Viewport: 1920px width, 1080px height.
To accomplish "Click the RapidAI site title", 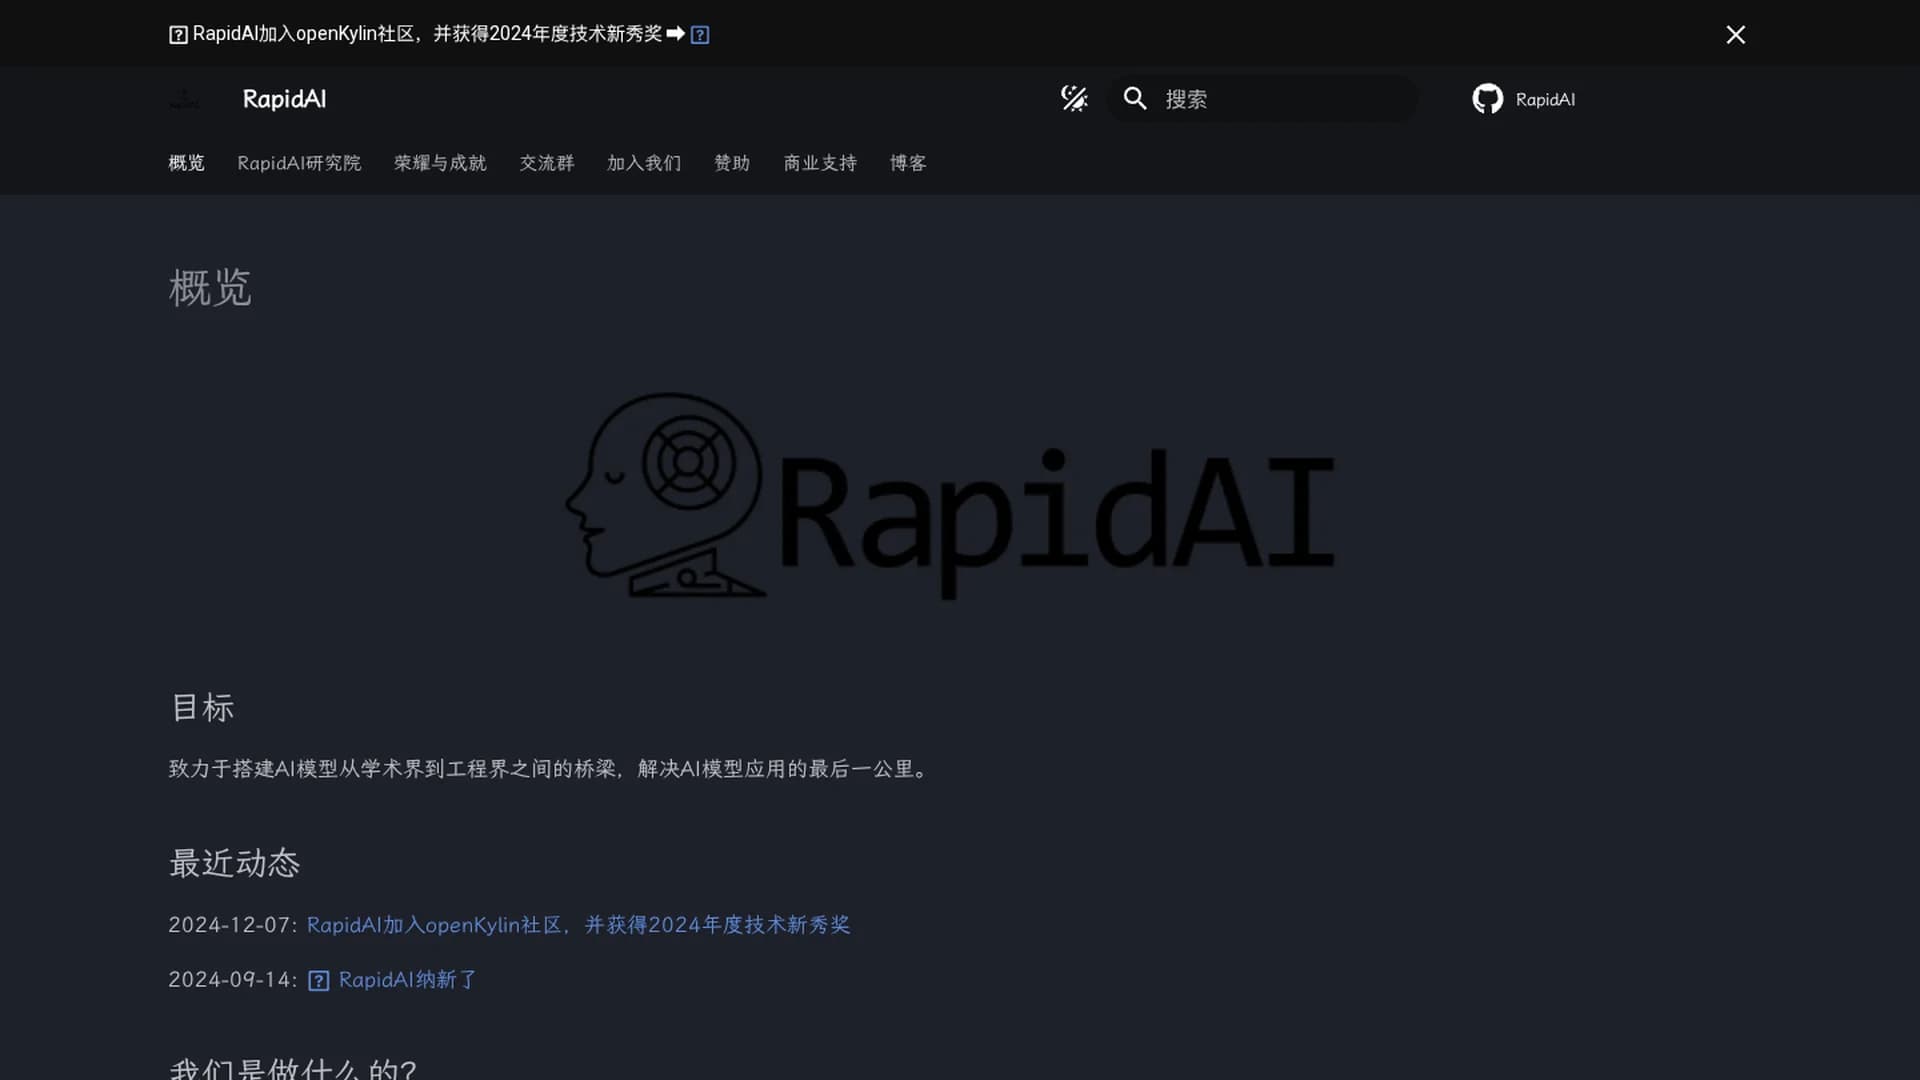I will (x=284, y=99).
